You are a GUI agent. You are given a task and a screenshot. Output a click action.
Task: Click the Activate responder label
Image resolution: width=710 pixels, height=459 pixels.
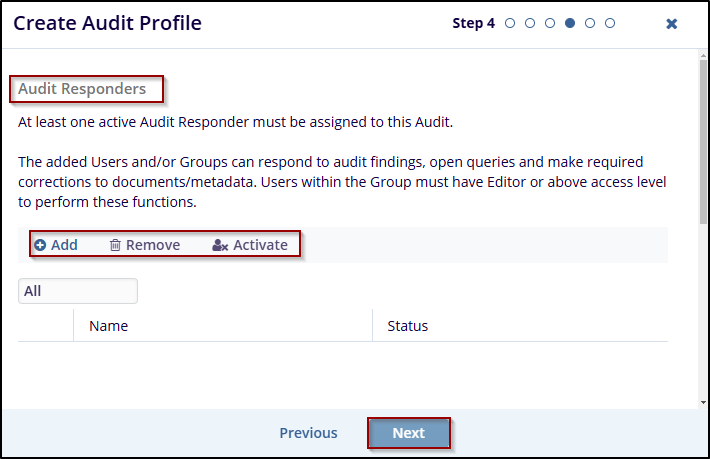[x=260, y=245]
